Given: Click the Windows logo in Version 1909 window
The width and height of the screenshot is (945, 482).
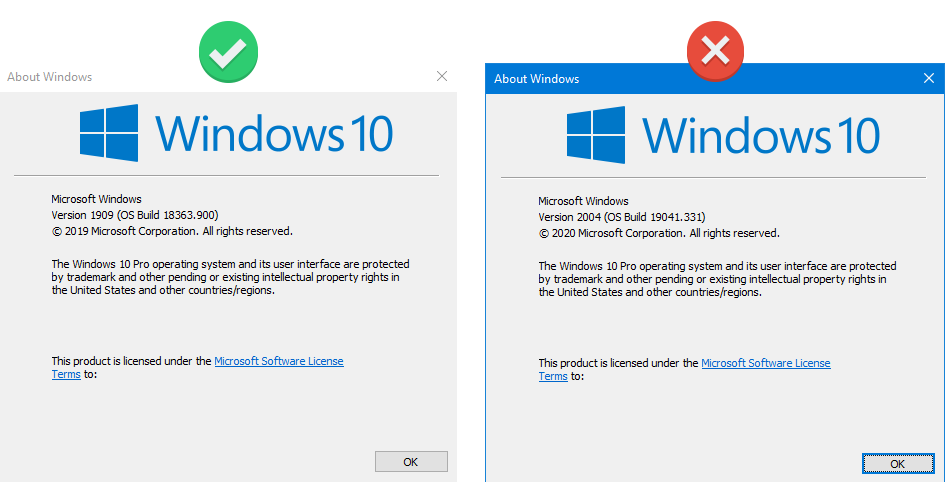Looking at the screenshot, I should click(109, 133).
